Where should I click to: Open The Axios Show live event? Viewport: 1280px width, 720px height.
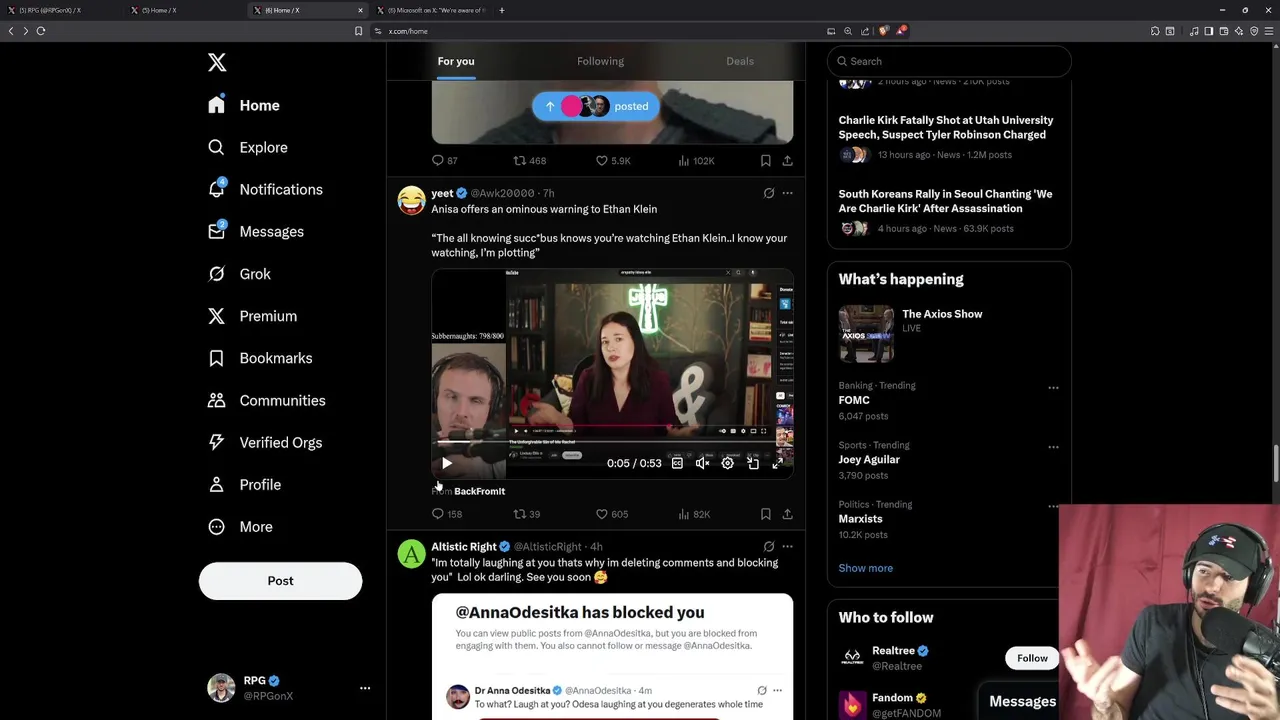pos(942,314)
